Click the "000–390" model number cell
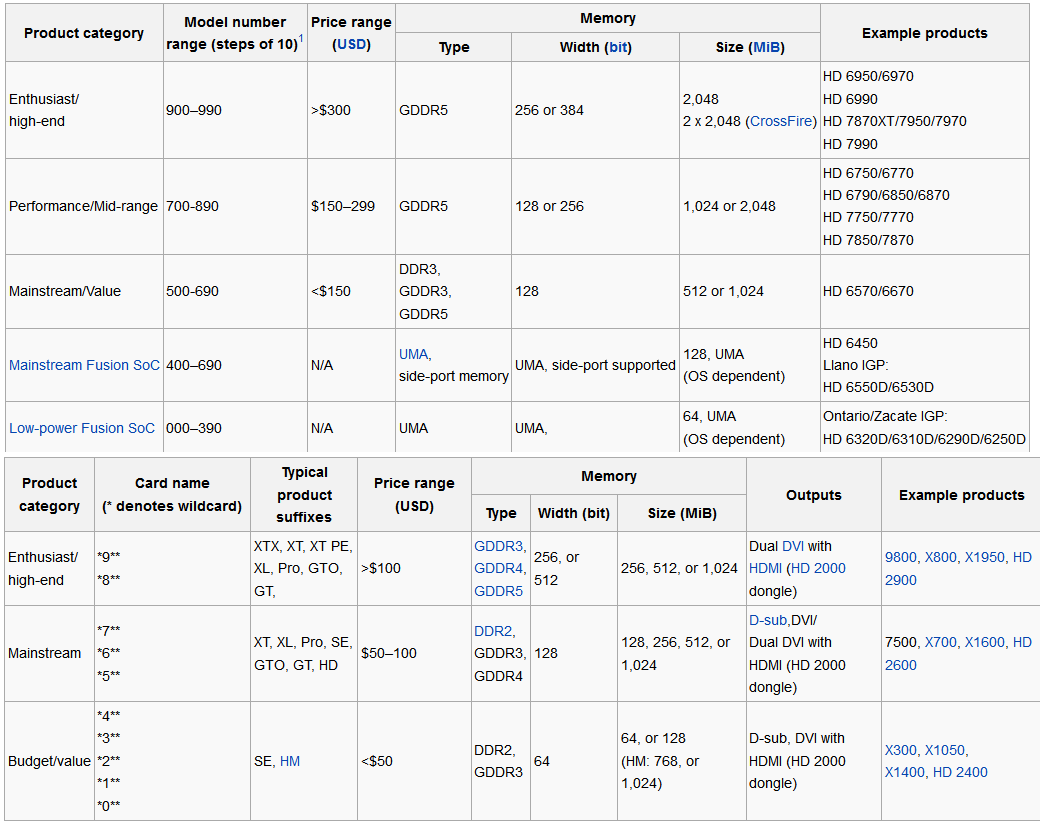1040x823 pixels. (235, 428)
